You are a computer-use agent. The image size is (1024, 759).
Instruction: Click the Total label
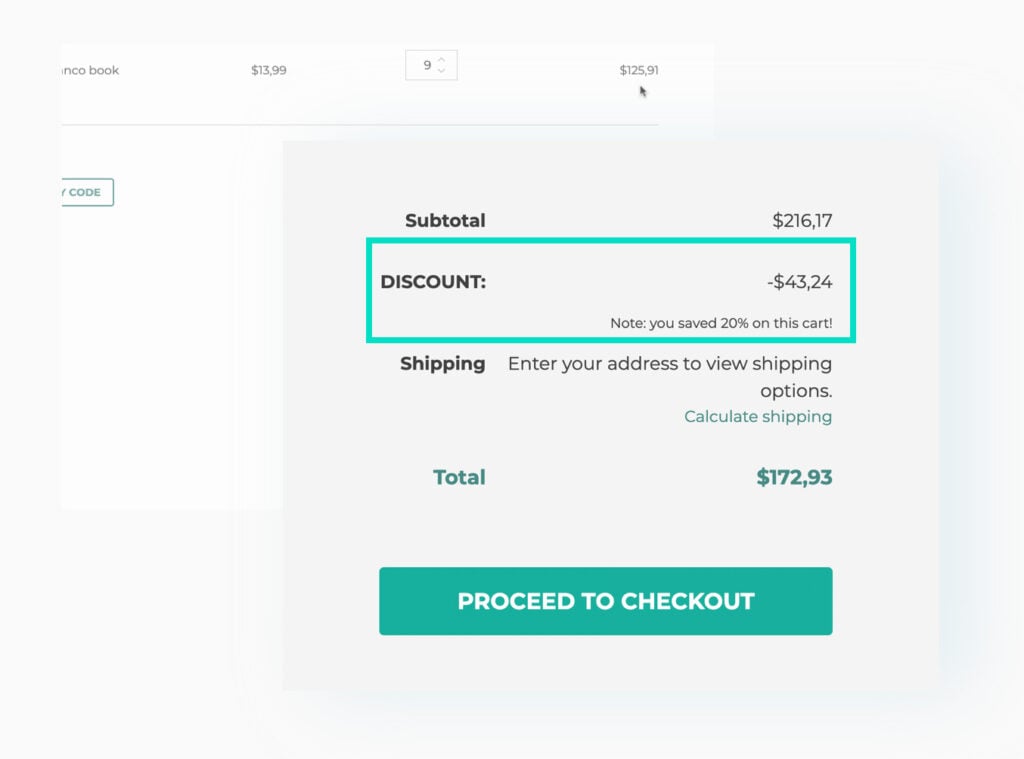tap(459, 477)
